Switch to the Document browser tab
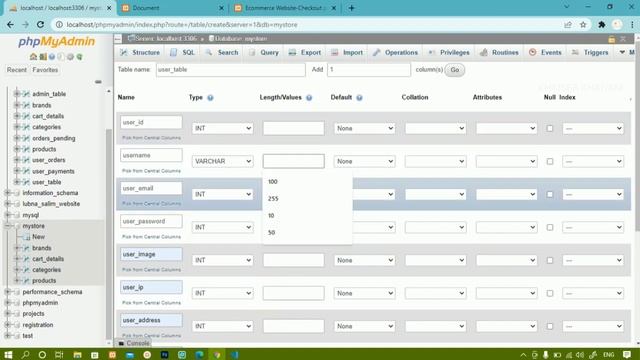640x360 pixels. tap(173, 8)
